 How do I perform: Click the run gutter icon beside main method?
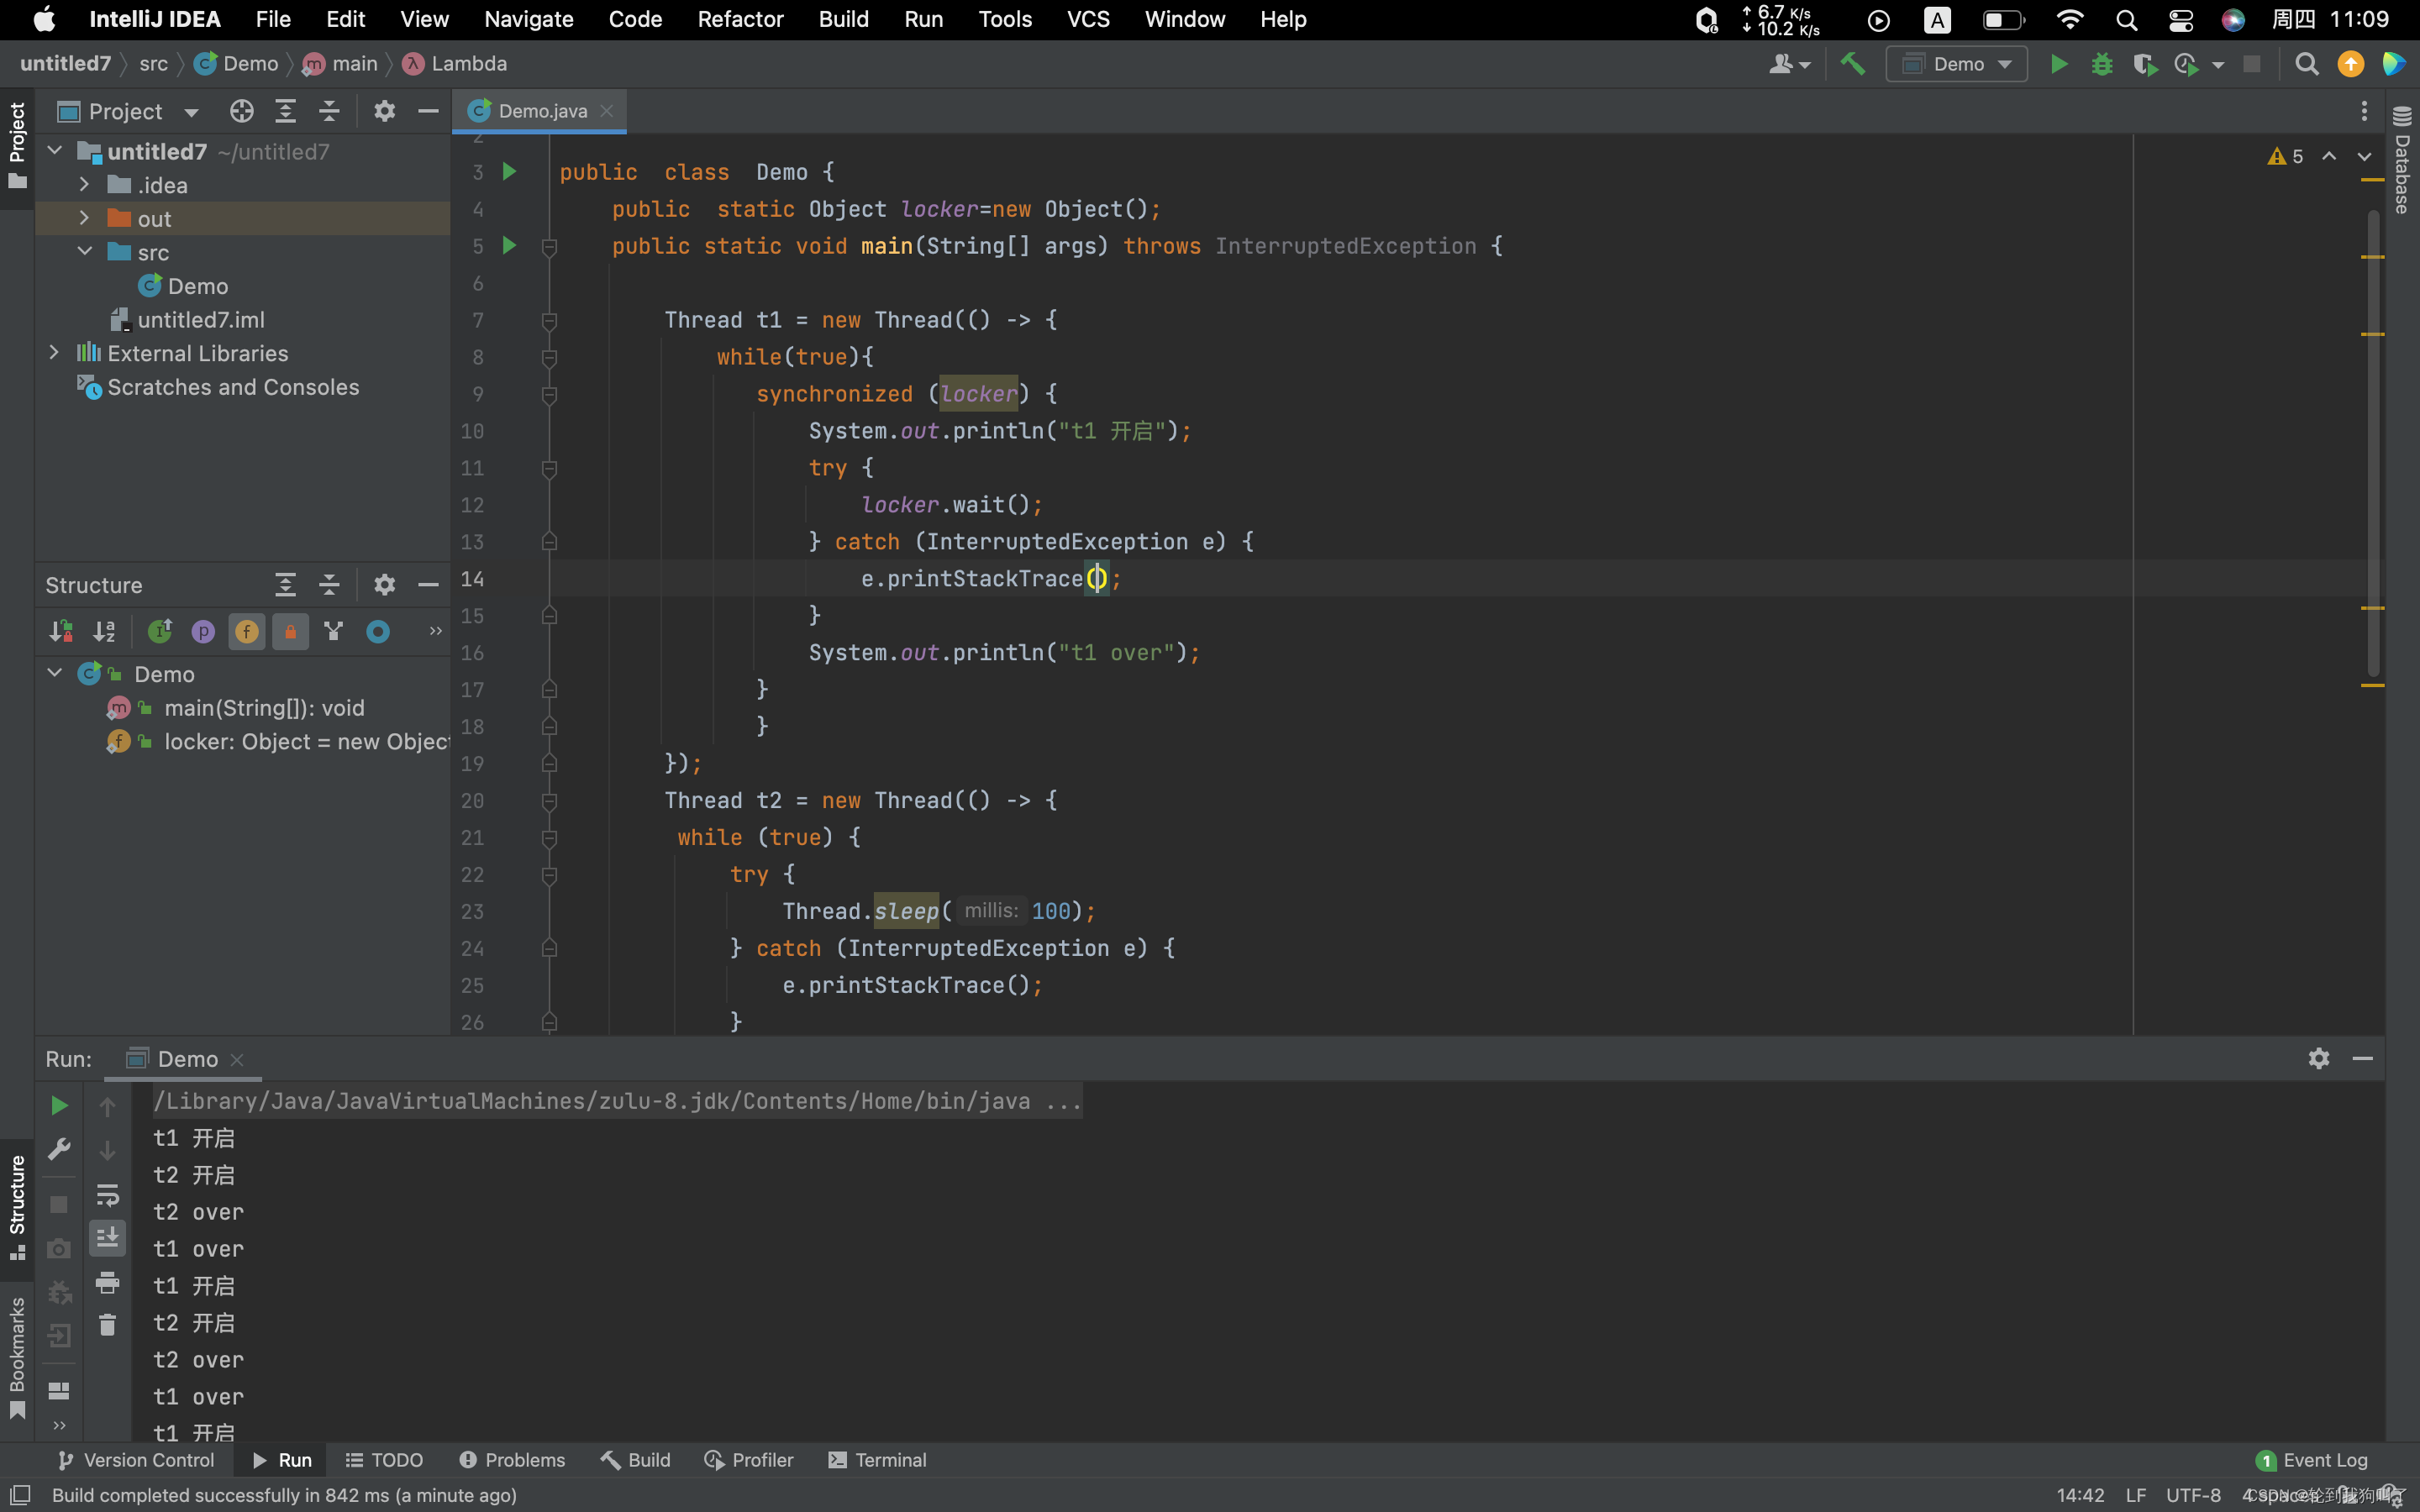[x=509, y=245]
